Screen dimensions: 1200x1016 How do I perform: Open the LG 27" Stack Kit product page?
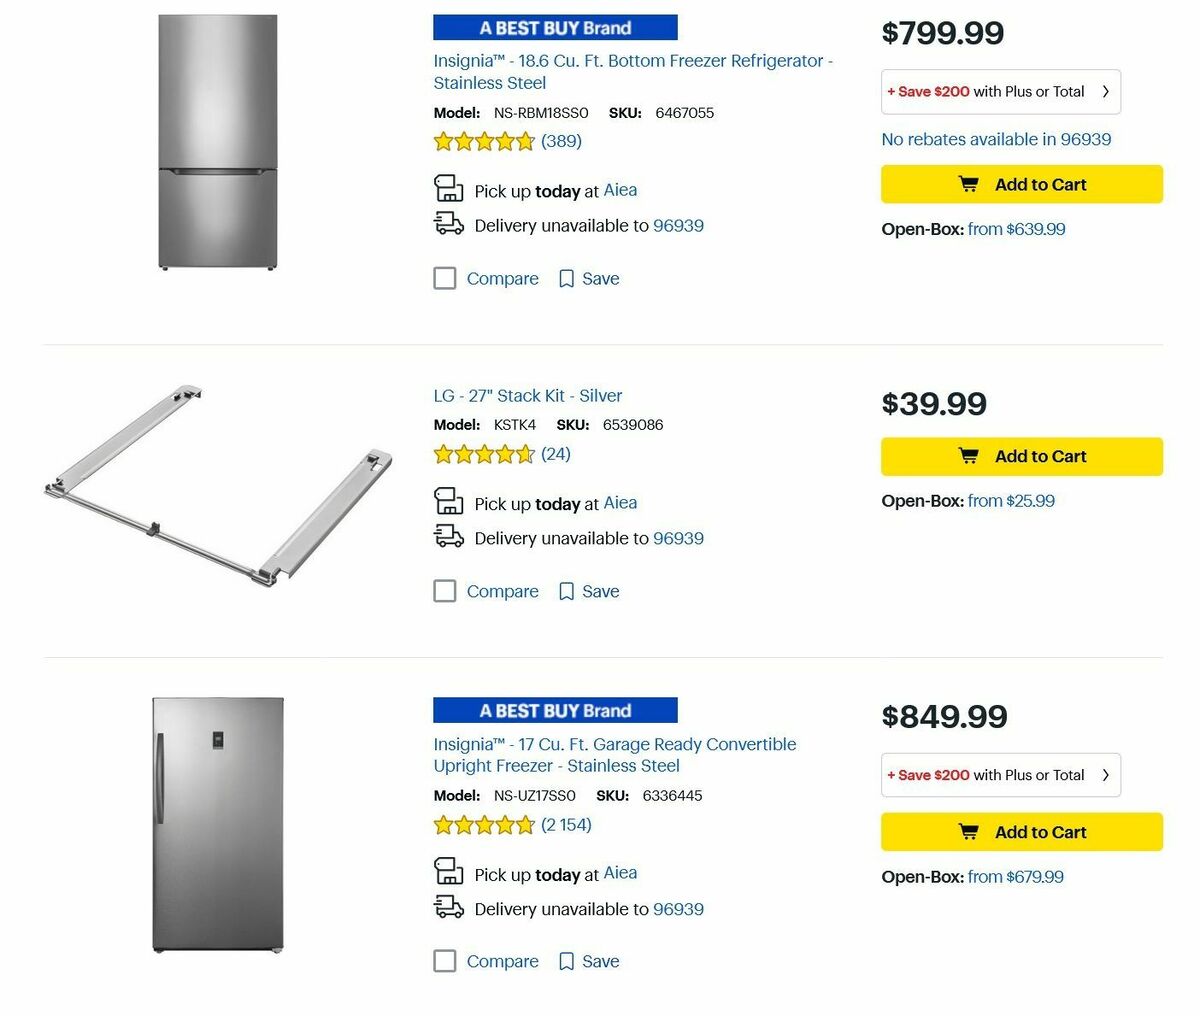tap(527, 395)
